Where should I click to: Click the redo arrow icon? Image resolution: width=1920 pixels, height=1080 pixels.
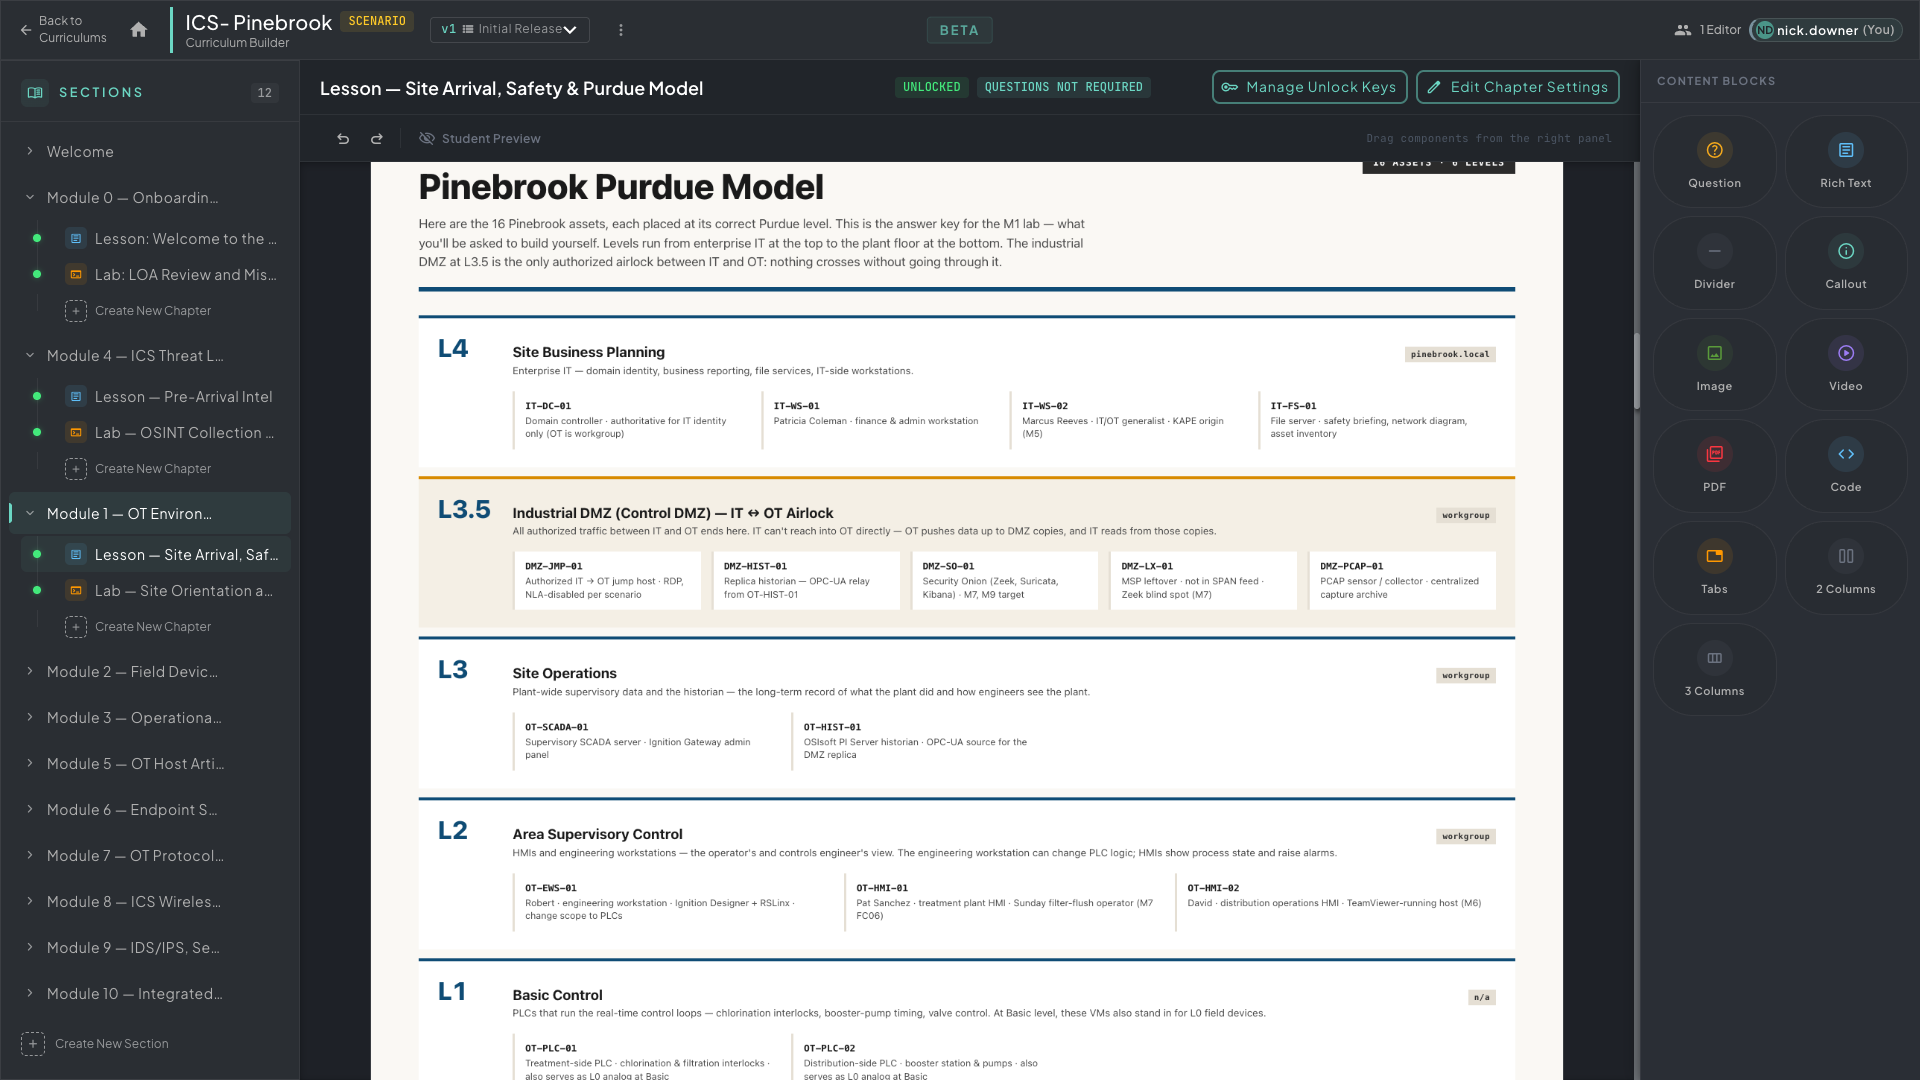point(377,139)
